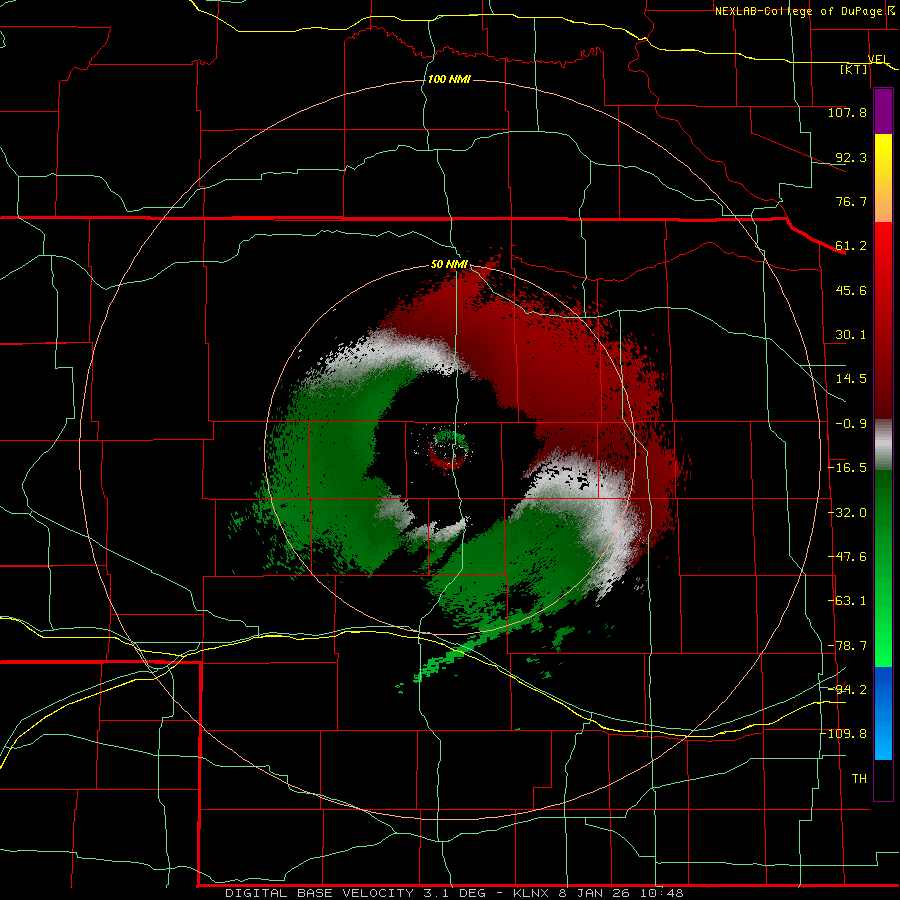
Task: Click the TH legend label
Action: click(859, 779)
